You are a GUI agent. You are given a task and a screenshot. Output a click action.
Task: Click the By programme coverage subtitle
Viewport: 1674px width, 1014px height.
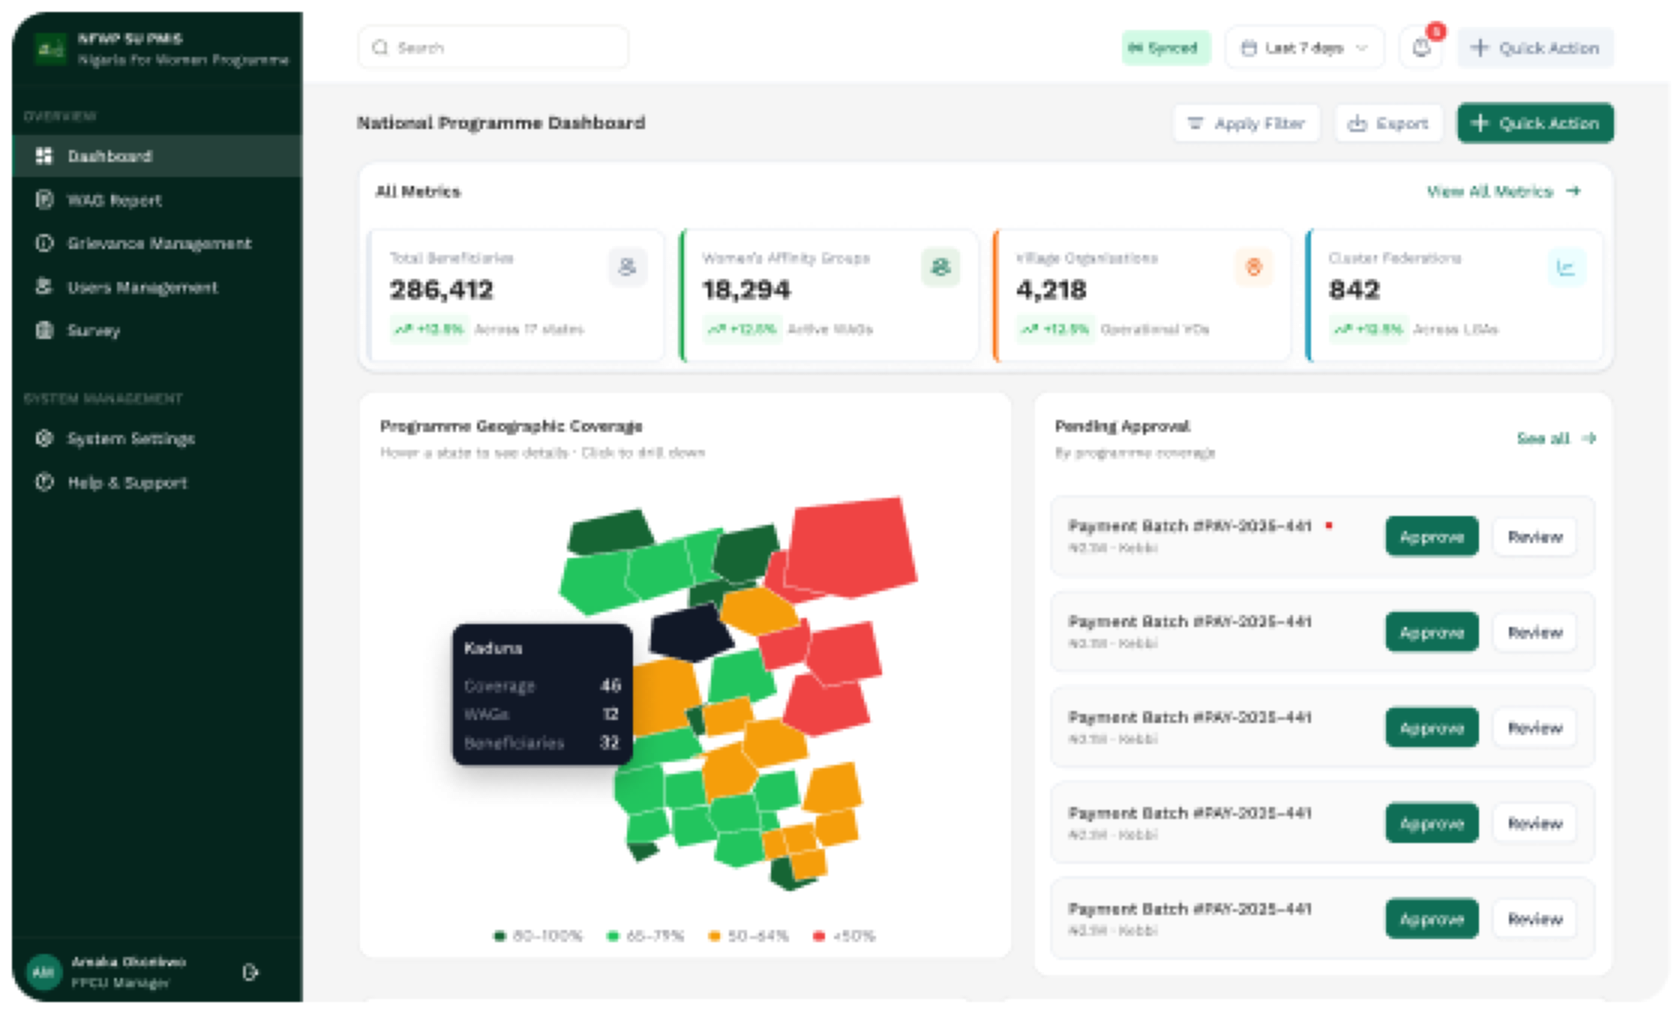pos(1135,453)
